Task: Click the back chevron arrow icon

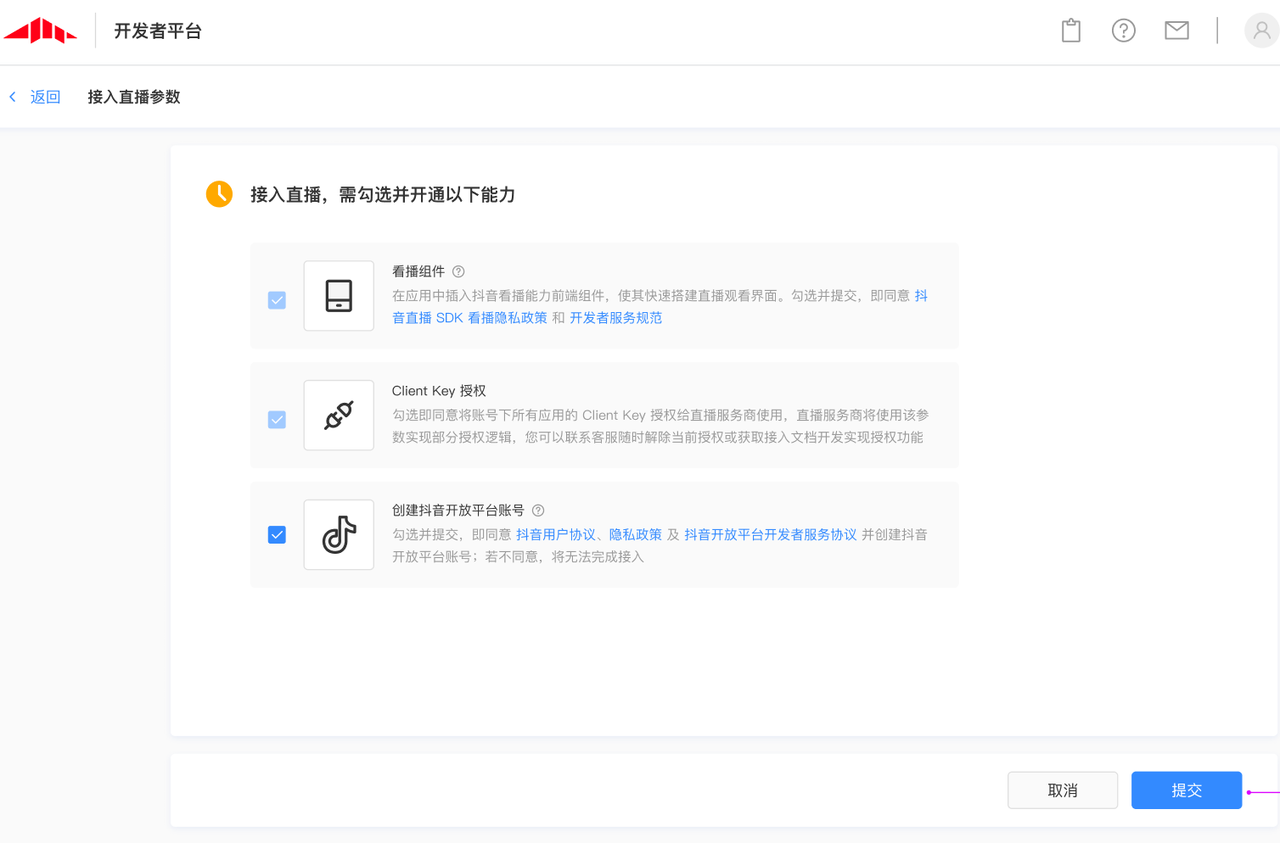Action: (13, 97)
